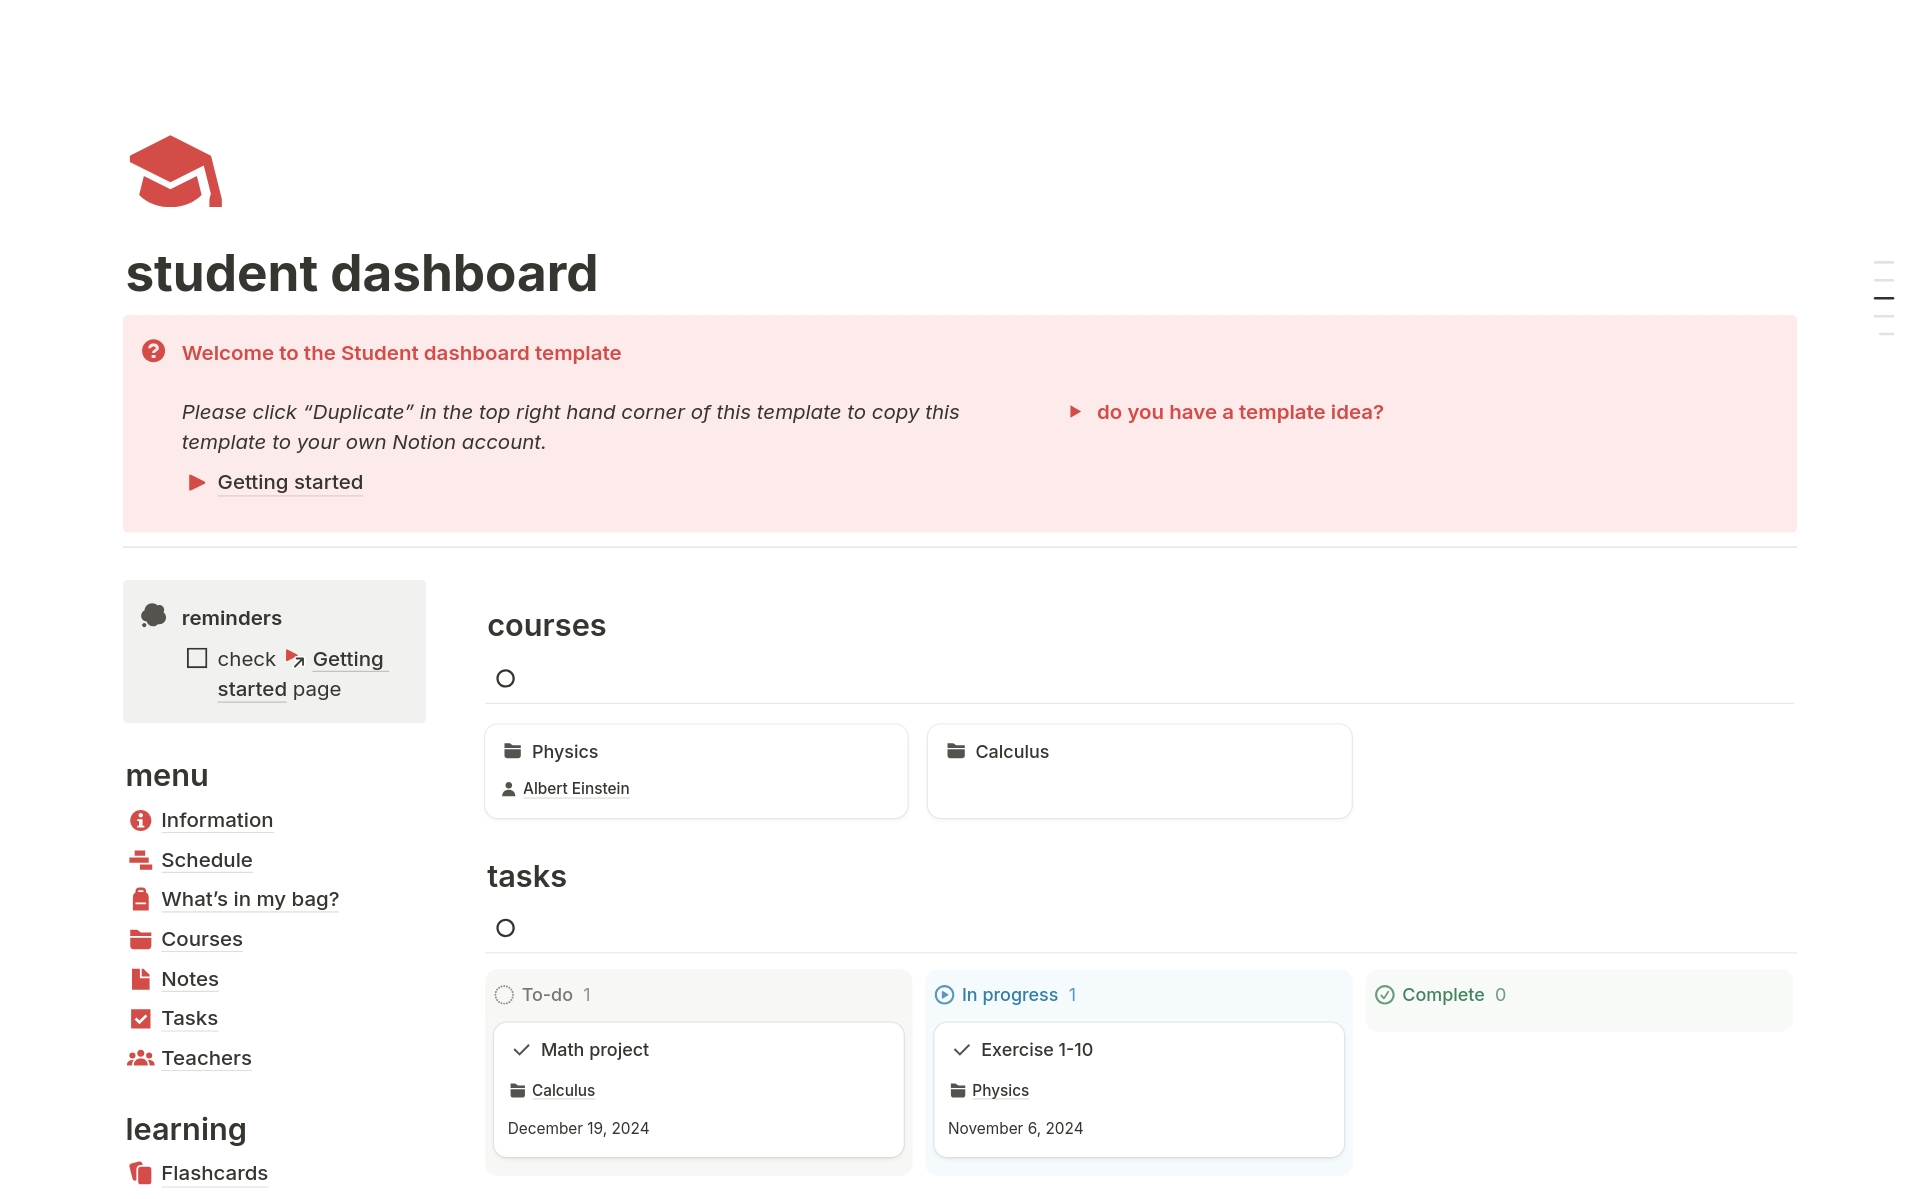This screenshot has width=1920, height=1199.
Task: Click the bell icon next to reminders
Action: (152, 615)
